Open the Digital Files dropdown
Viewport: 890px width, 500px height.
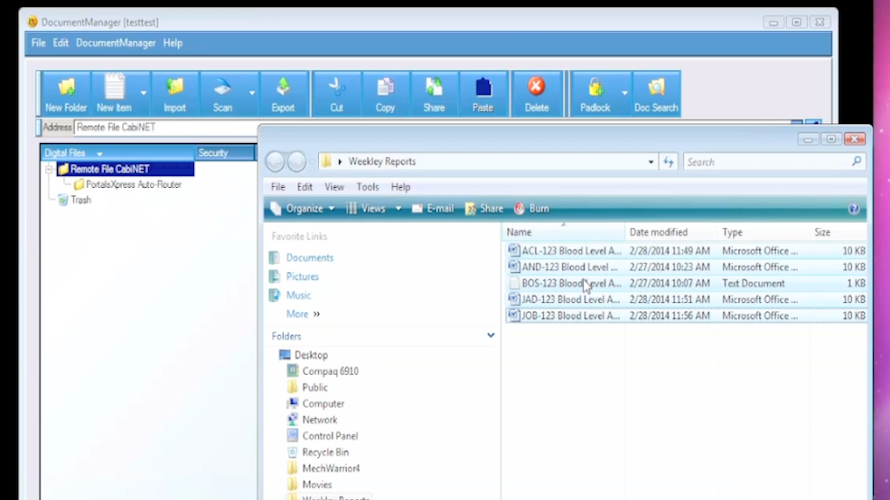pyautogui.click(x=100, y=153)
